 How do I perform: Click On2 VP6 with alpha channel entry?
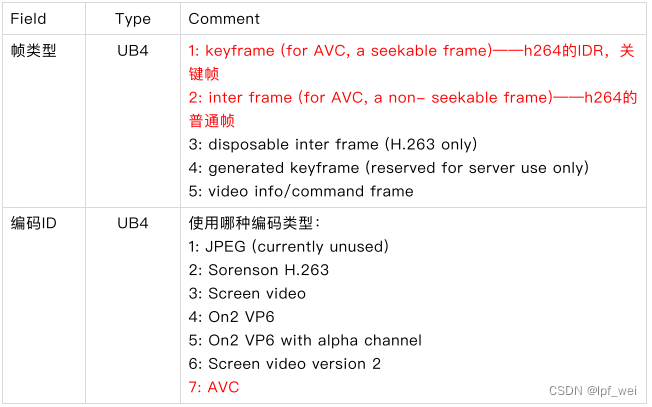[x=305, y=340]
